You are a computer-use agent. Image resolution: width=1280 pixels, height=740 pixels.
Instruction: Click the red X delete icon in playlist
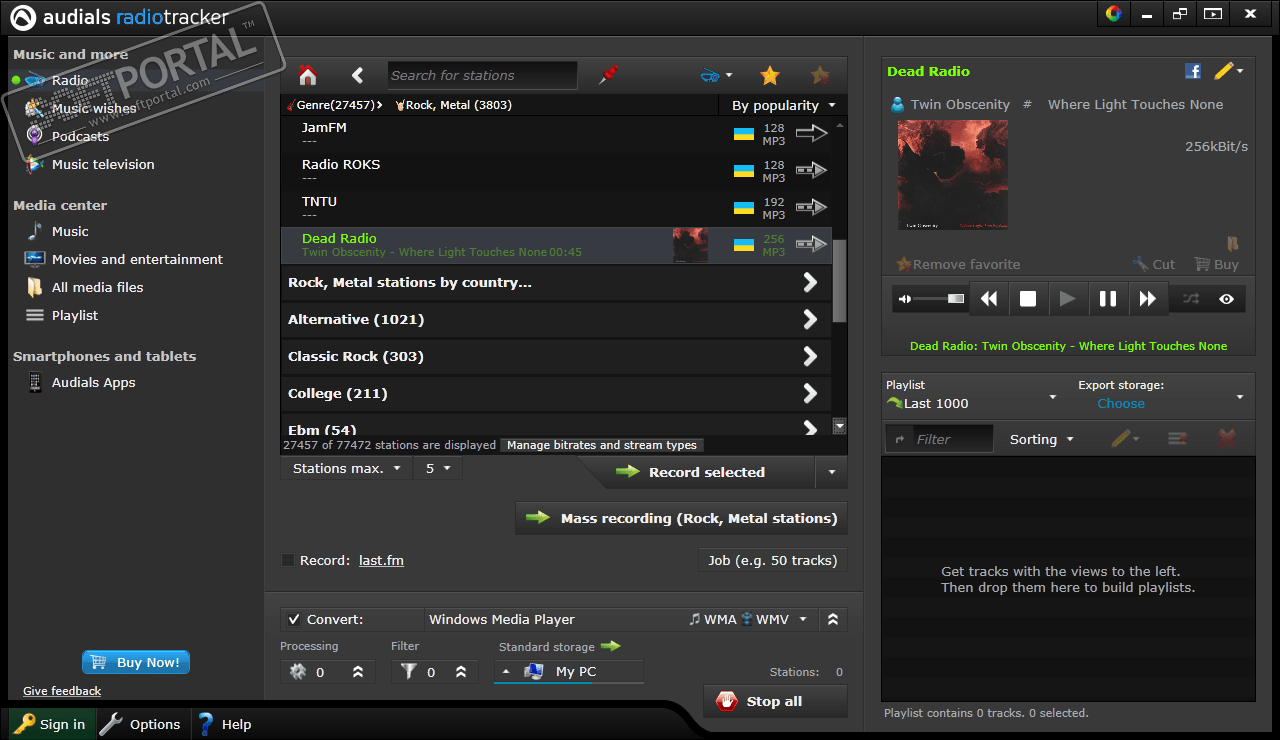1227,439
